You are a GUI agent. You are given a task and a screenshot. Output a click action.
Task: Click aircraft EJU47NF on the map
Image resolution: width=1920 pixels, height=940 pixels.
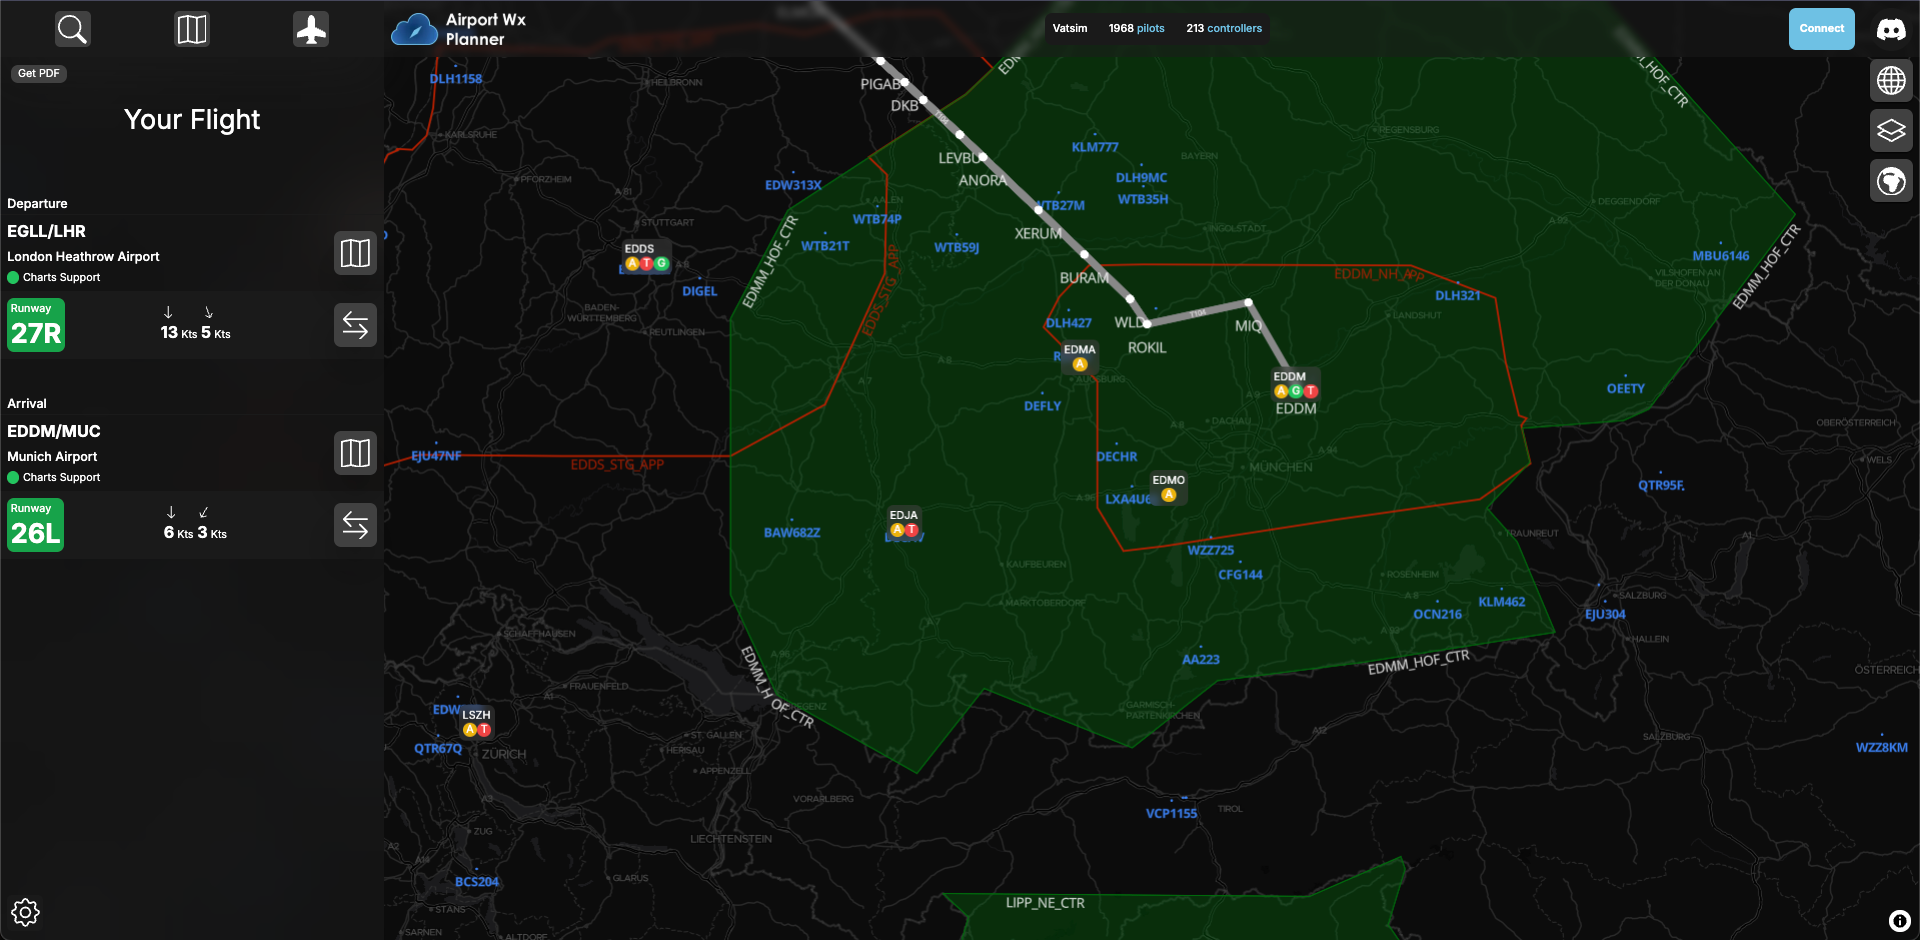(436, 455)
